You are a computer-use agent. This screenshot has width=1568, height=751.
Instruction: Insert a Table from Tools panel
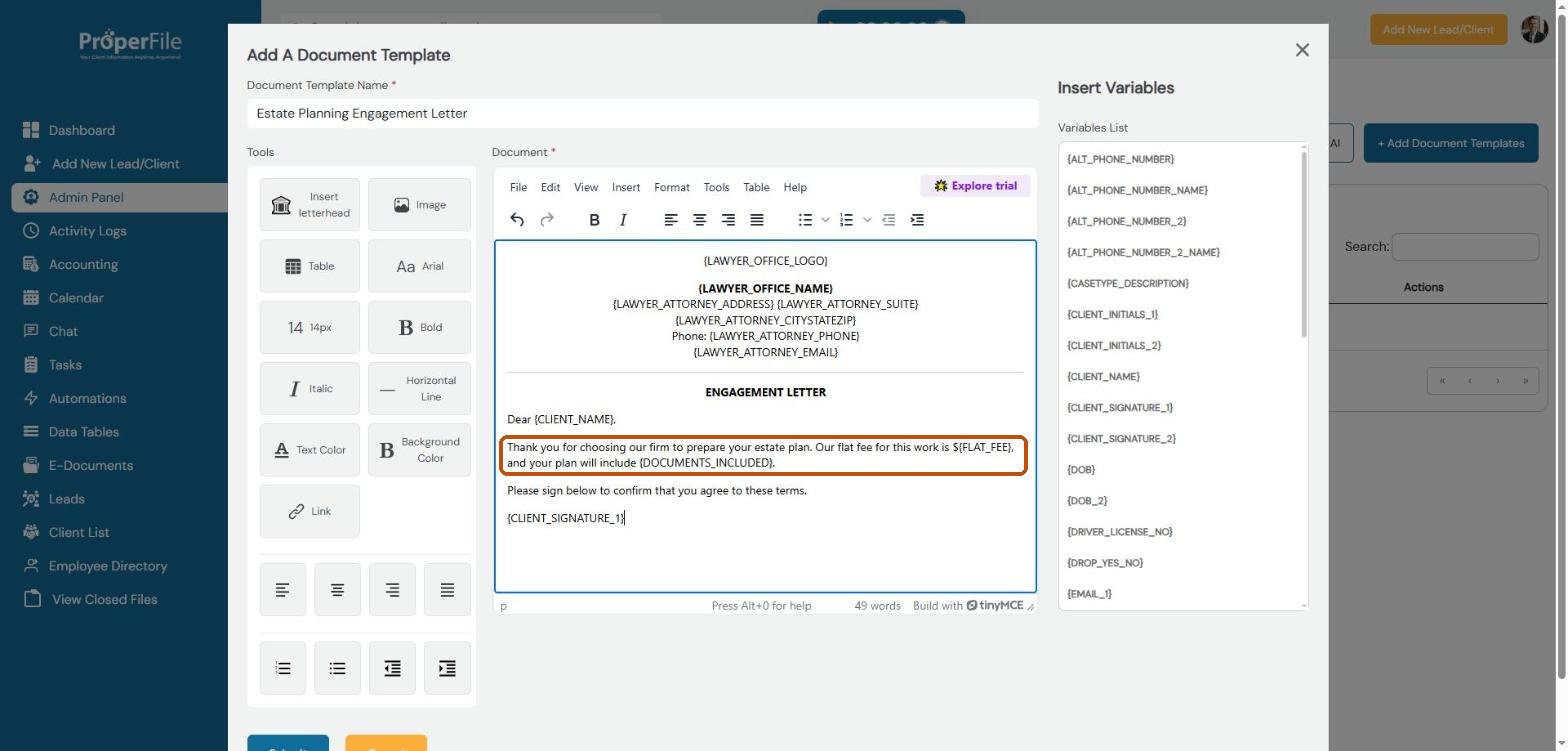pyautogui.click(x=310, y=266)
